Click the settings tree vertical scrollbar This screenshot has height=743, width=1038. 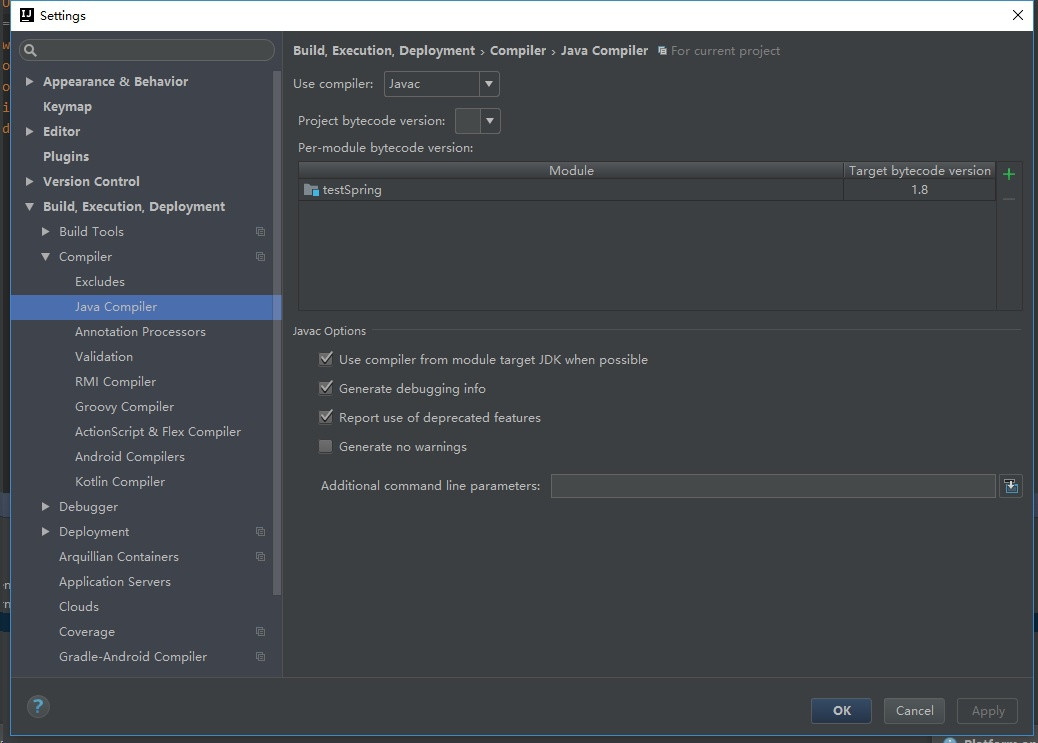click(277, 331)
